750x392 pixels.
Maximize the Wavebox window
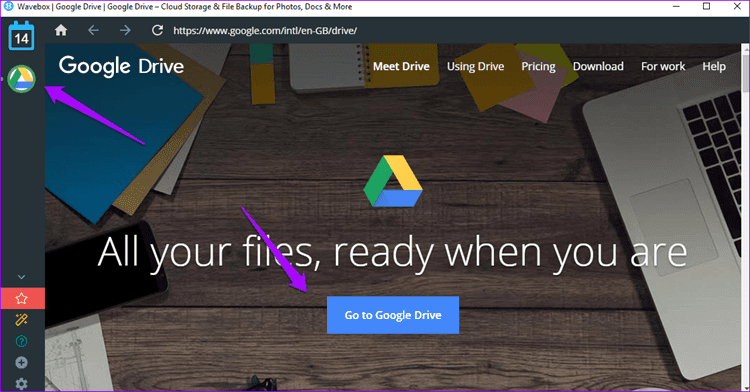706,6
